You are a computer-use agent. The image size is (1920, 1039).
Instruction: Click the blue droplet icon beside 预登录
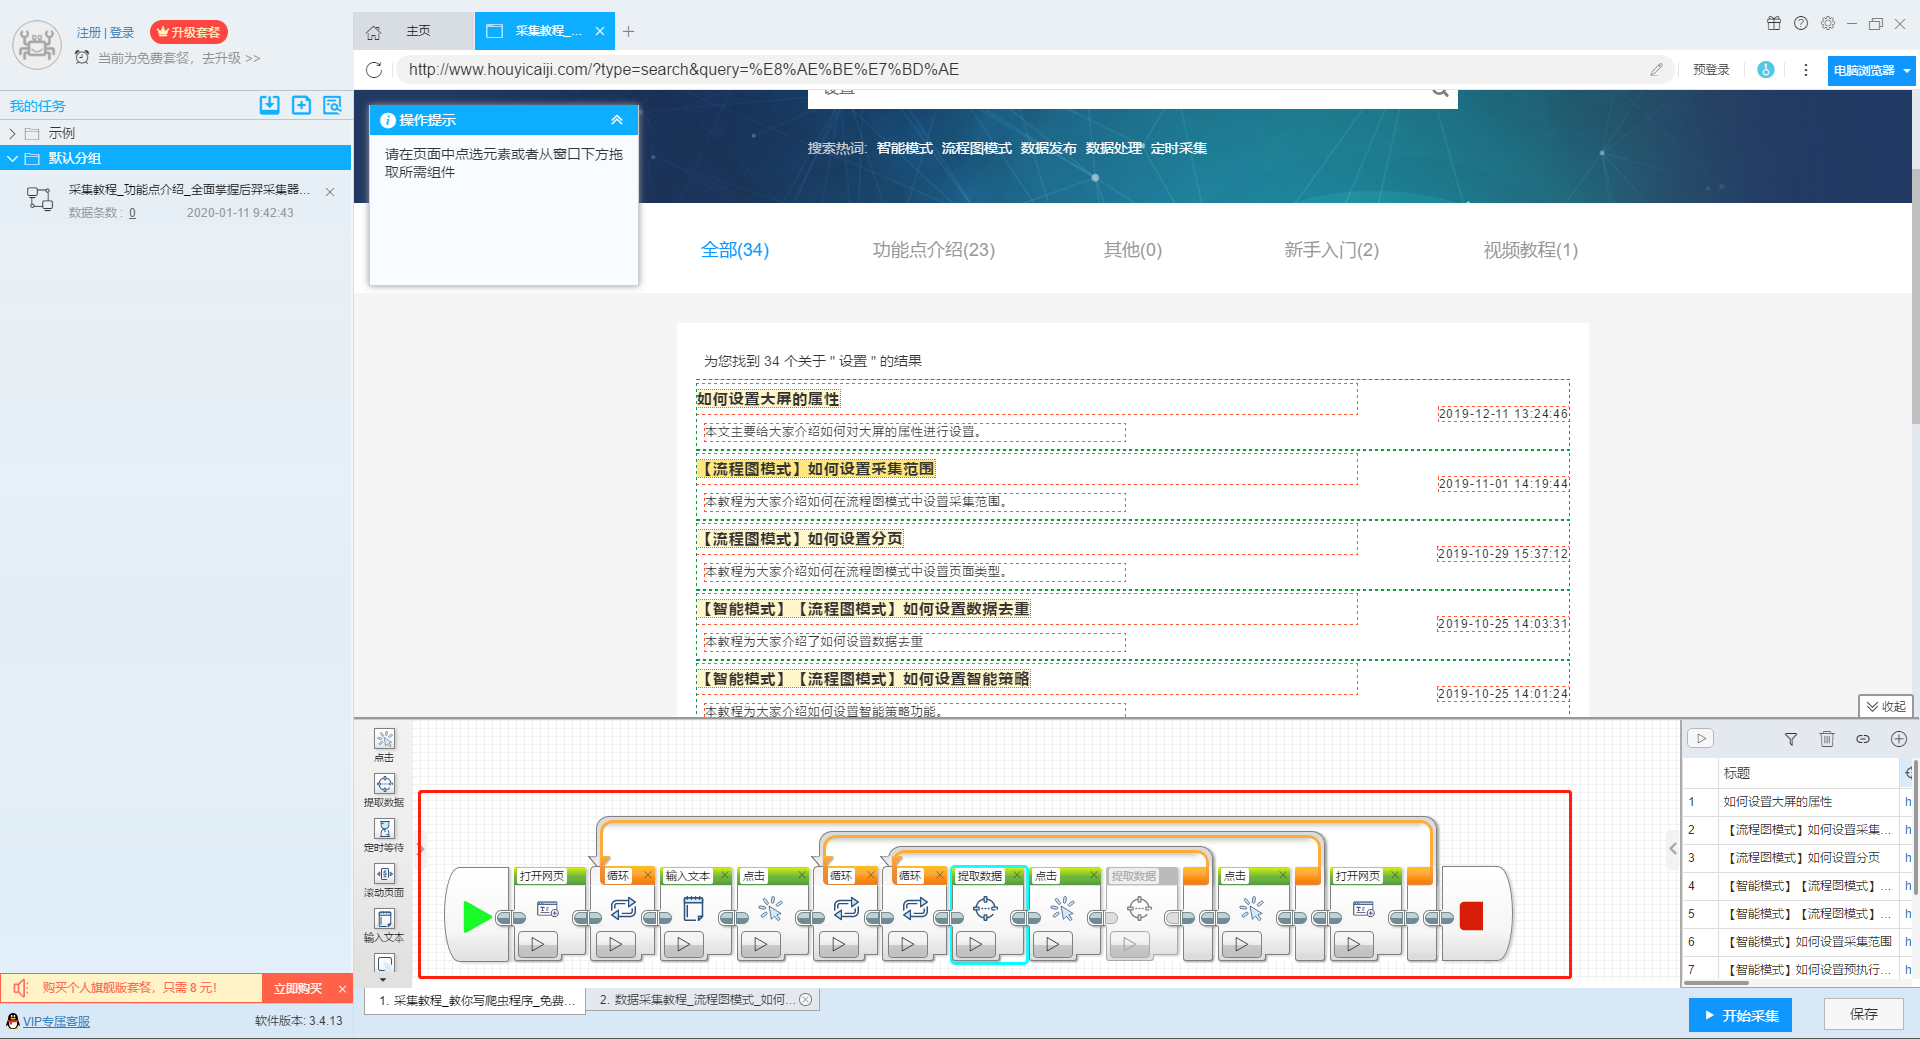(1766, 70)
